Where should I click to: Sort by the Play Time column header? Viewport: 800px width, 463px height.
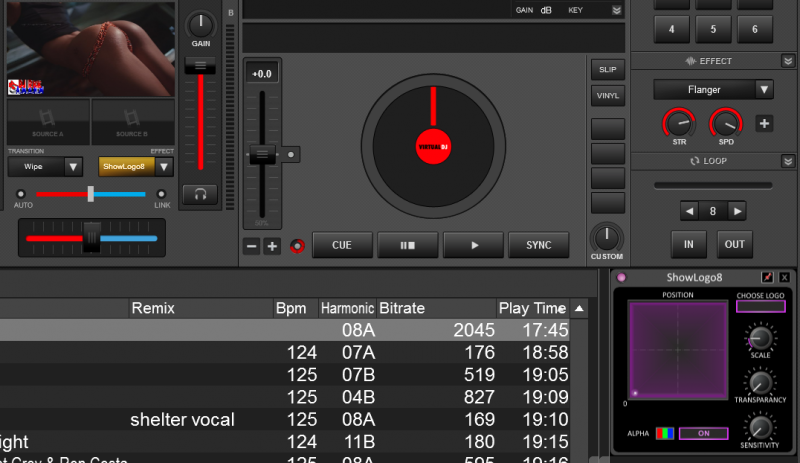(532, 309)
